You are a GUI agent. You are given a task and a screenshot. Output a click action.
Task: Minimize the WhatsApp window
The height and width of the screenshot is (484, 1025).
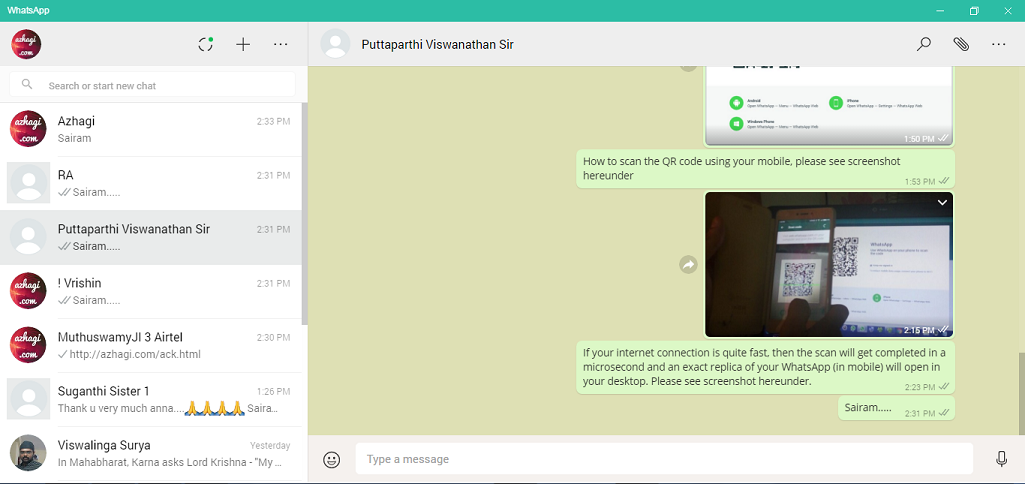940,10
